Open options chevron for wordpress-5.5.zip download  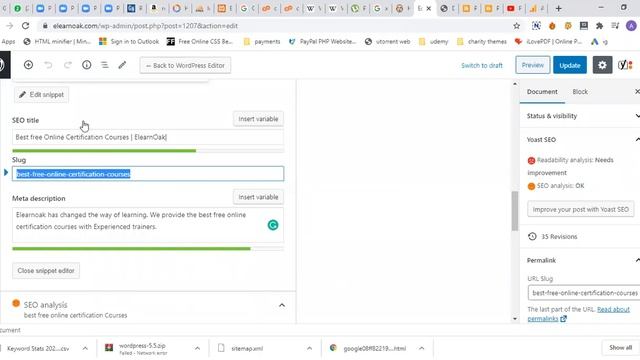coord(197,348)
